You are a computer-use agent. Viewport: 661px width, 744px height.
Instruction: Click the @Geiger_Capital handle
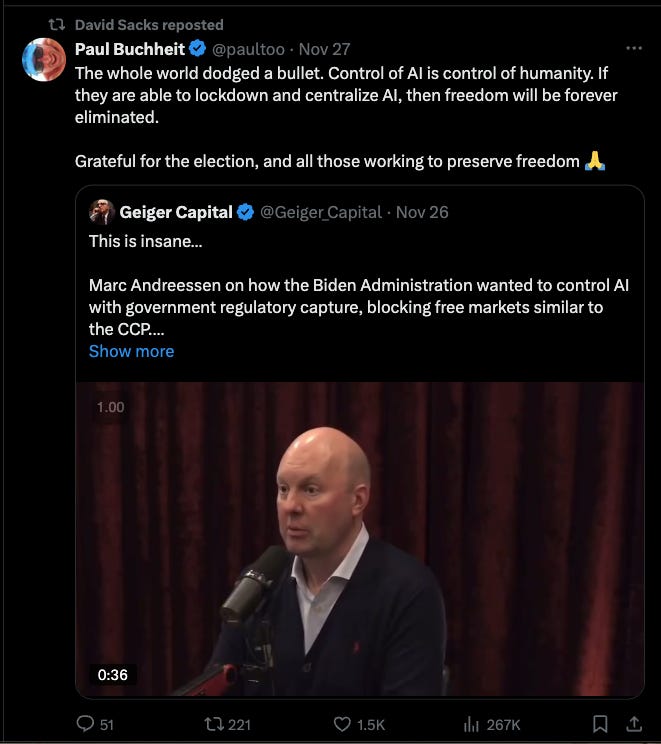tap(321, 212)
